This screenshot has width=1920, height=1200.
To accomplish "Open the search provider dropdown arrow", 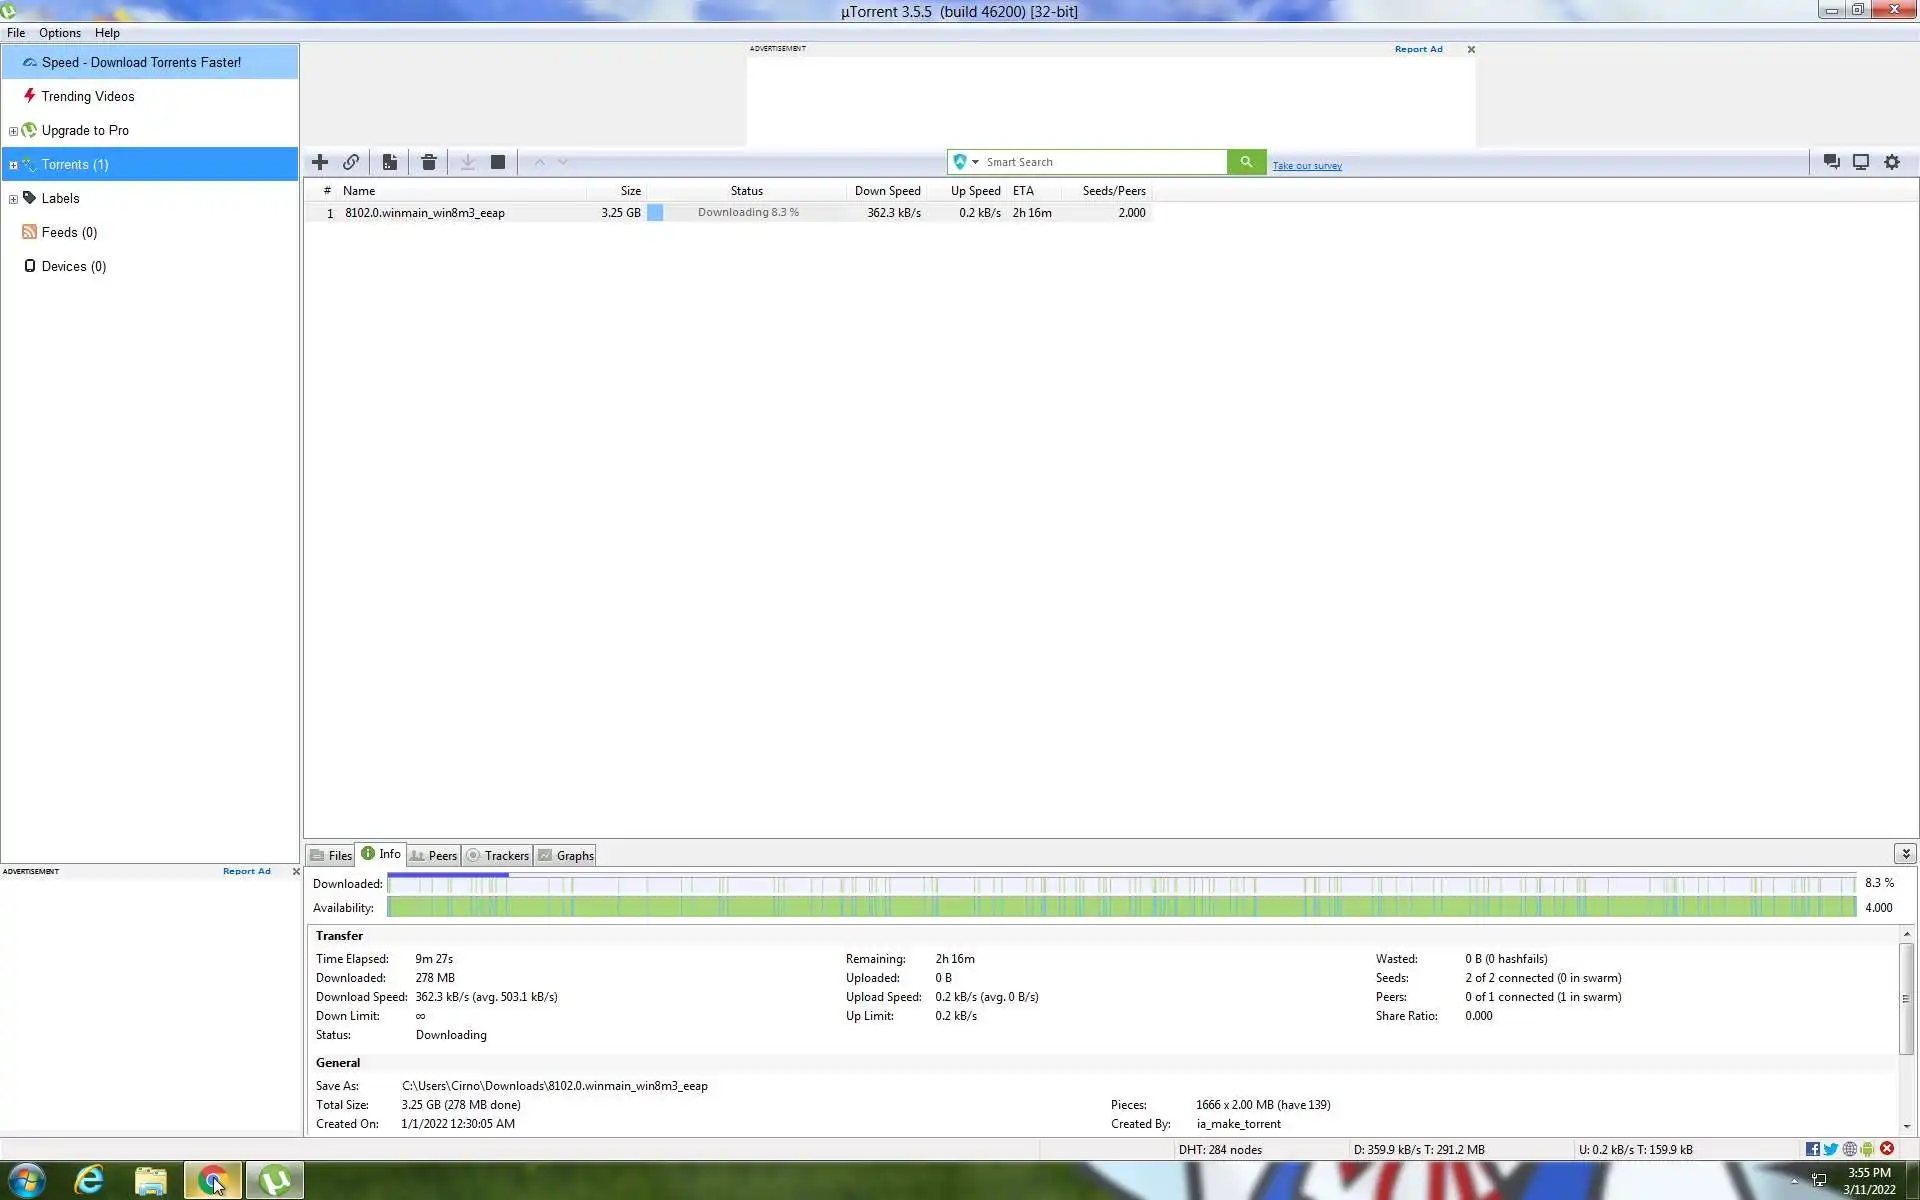I will click(975, 162).
